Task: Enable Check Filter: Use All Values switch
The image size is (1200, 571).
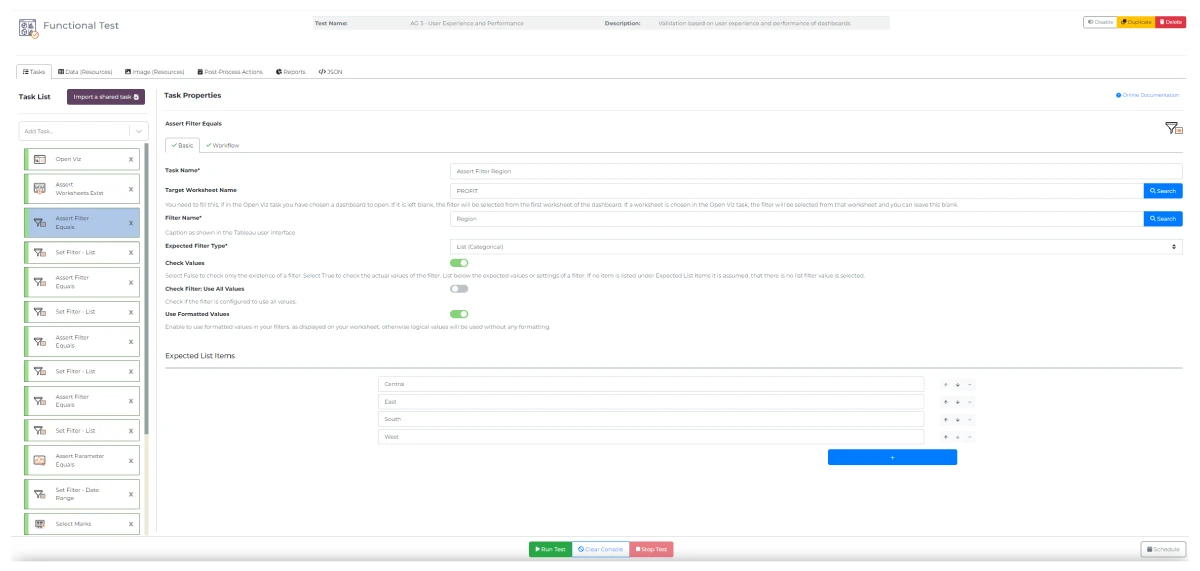Action: [459, 289]
